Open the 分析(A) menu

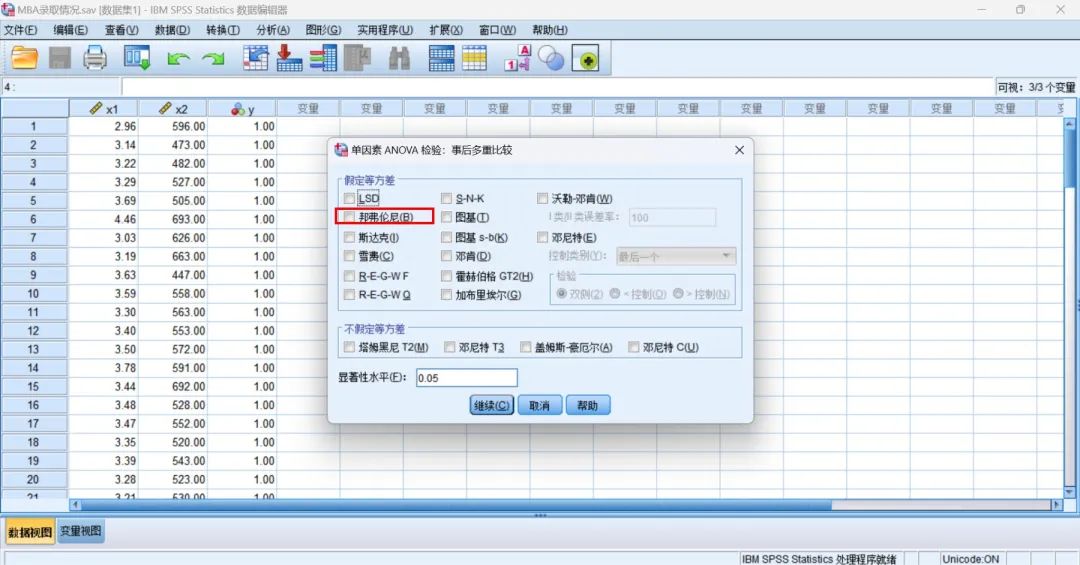click(x=273, y=30)
